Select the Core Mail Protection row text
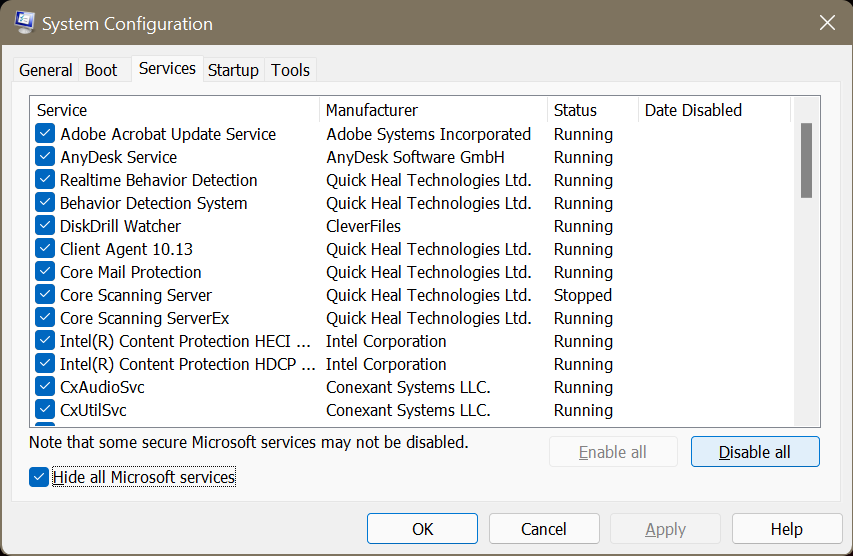Viewport: 853px width, 556px height. (x=131, y=271)
